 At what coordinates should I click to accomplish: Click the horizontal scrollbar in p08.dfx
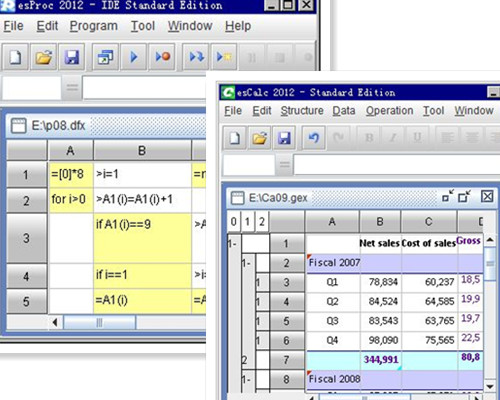(x=100, y=322)
